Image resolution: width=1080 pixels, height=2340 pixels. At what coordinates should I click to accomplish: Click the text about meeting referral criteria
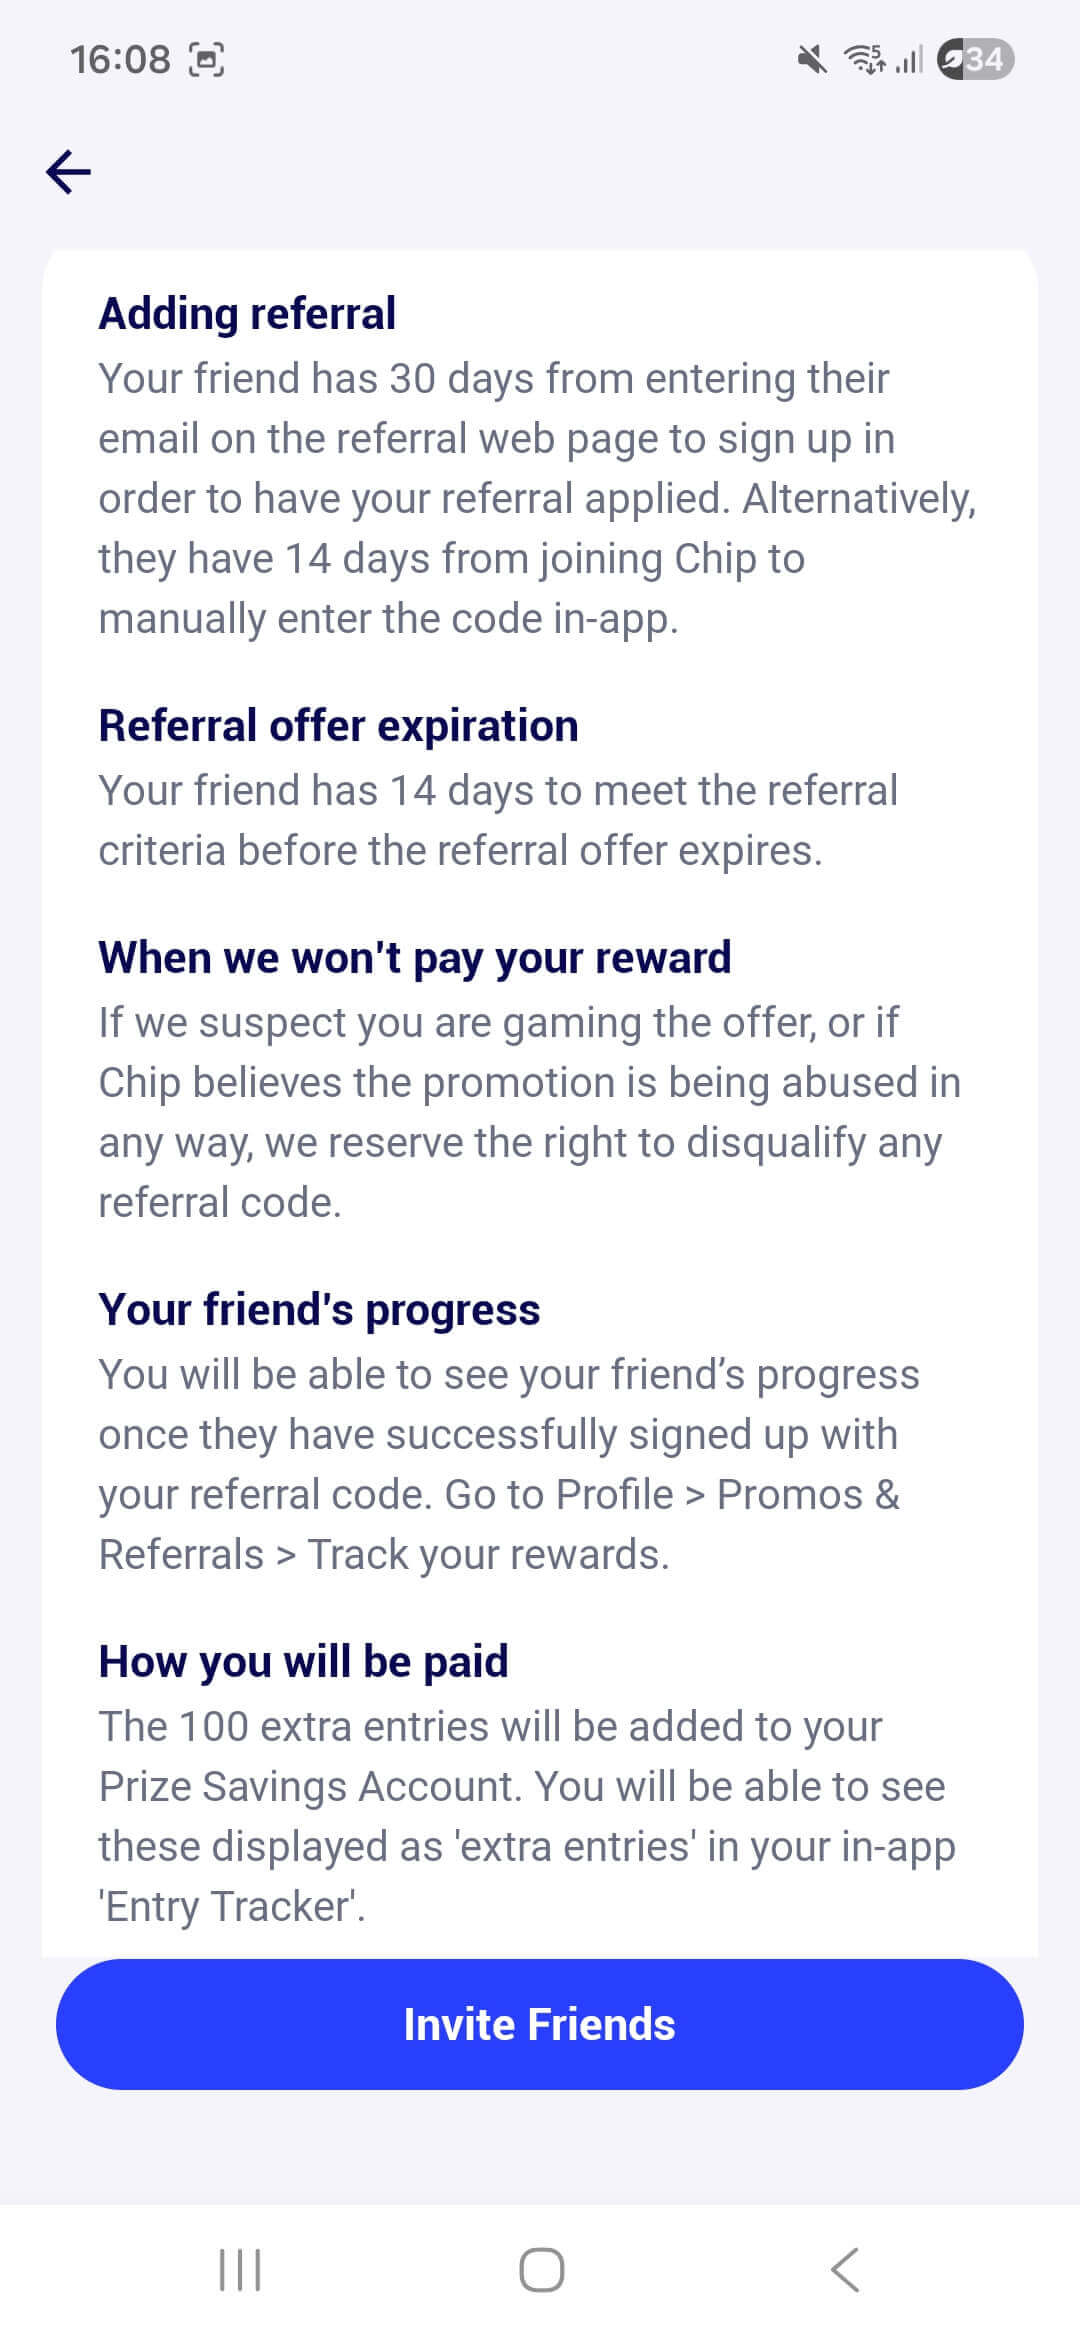click(x=498, y=820)
